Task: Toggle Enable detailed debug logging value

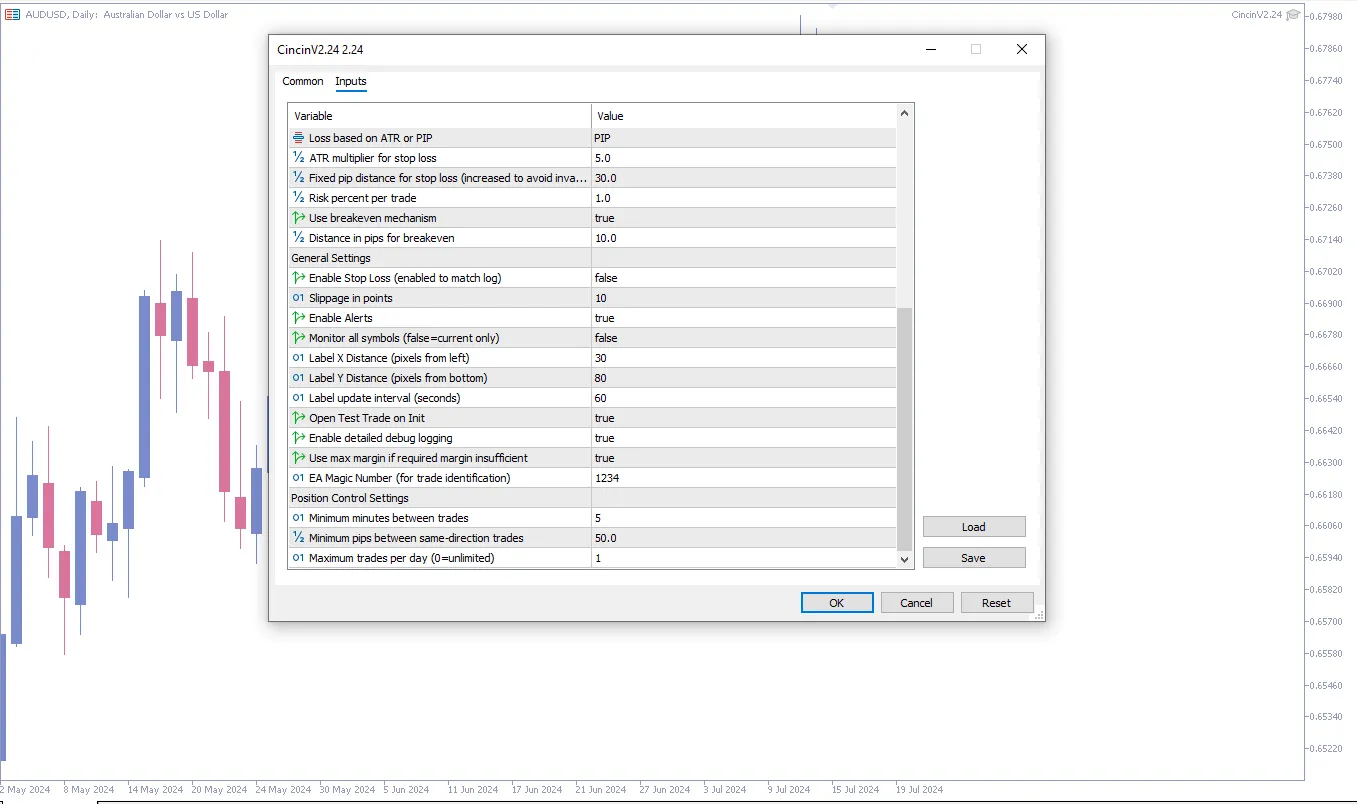Action: (x=742, y=438)
